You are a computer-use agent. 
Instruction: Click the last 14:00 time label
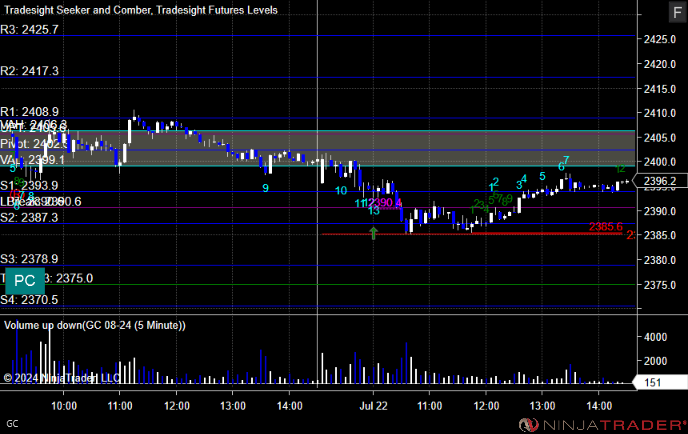(599, 406)
